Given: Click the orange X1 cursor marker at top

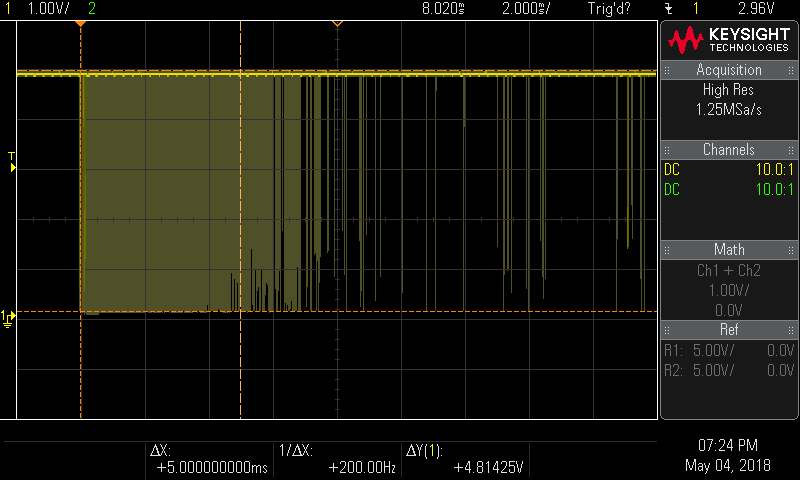Looking at the screenshot, I should [80, 24].
